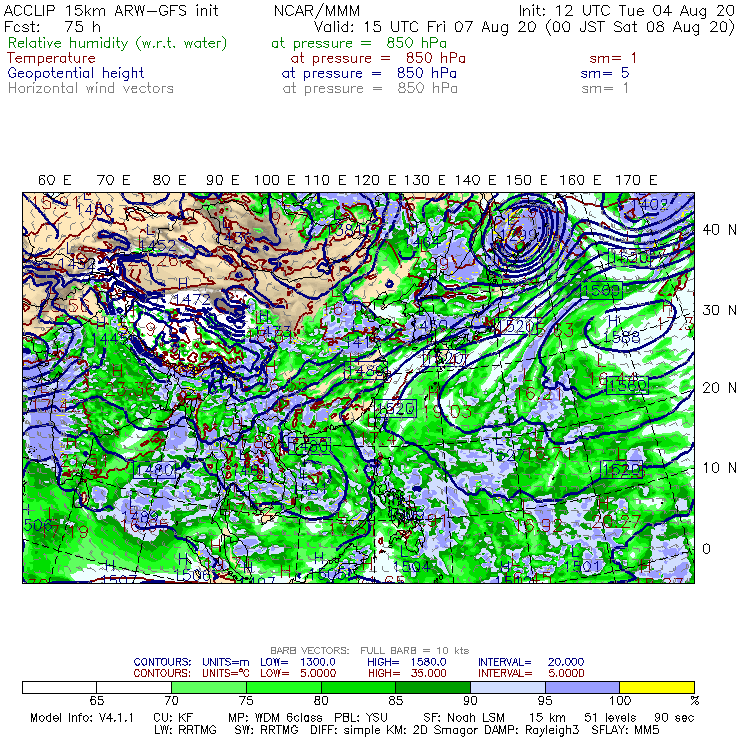
Task: Click the red 'LOW= 5.0000' legend value
Action: coord(298,673)
